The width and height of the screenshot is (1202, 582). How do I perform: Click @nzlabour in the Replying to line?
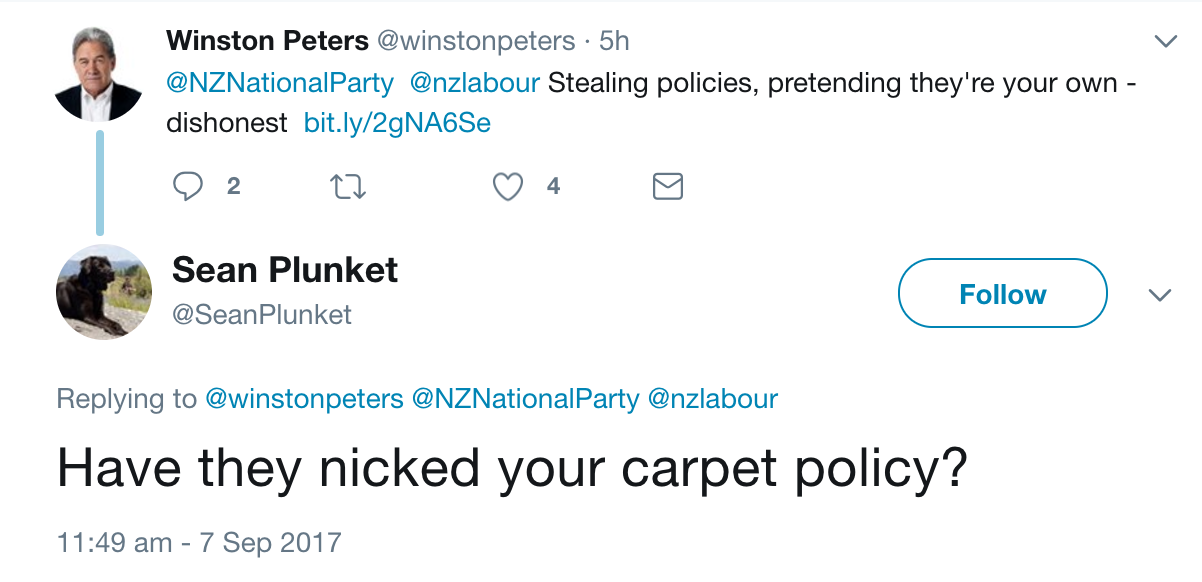pyautogui.click(x=713, y=399)
